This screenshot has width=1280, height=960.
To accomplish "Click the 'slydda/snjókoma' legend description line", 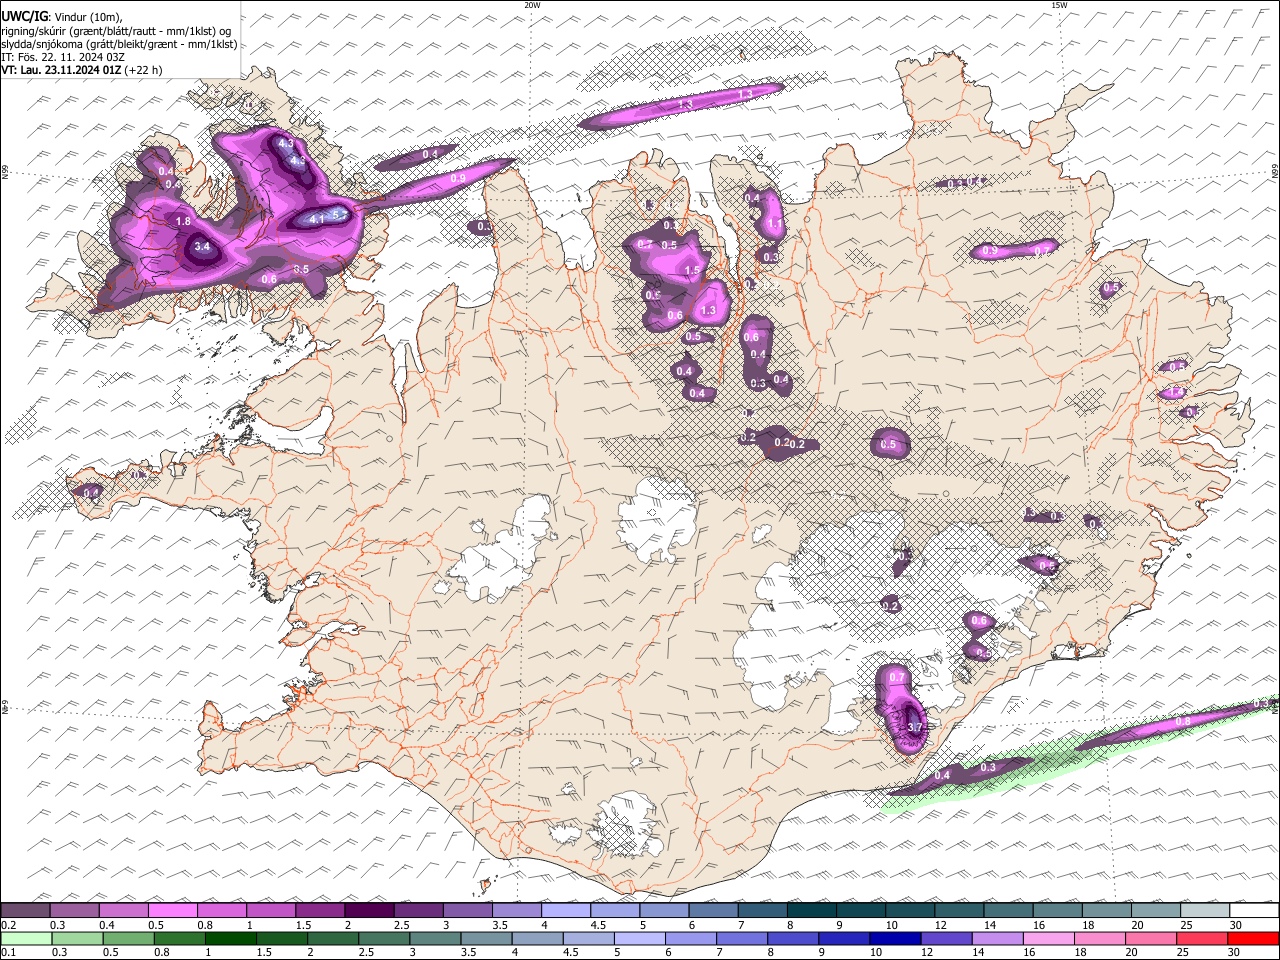I will [x=119, y=44].
